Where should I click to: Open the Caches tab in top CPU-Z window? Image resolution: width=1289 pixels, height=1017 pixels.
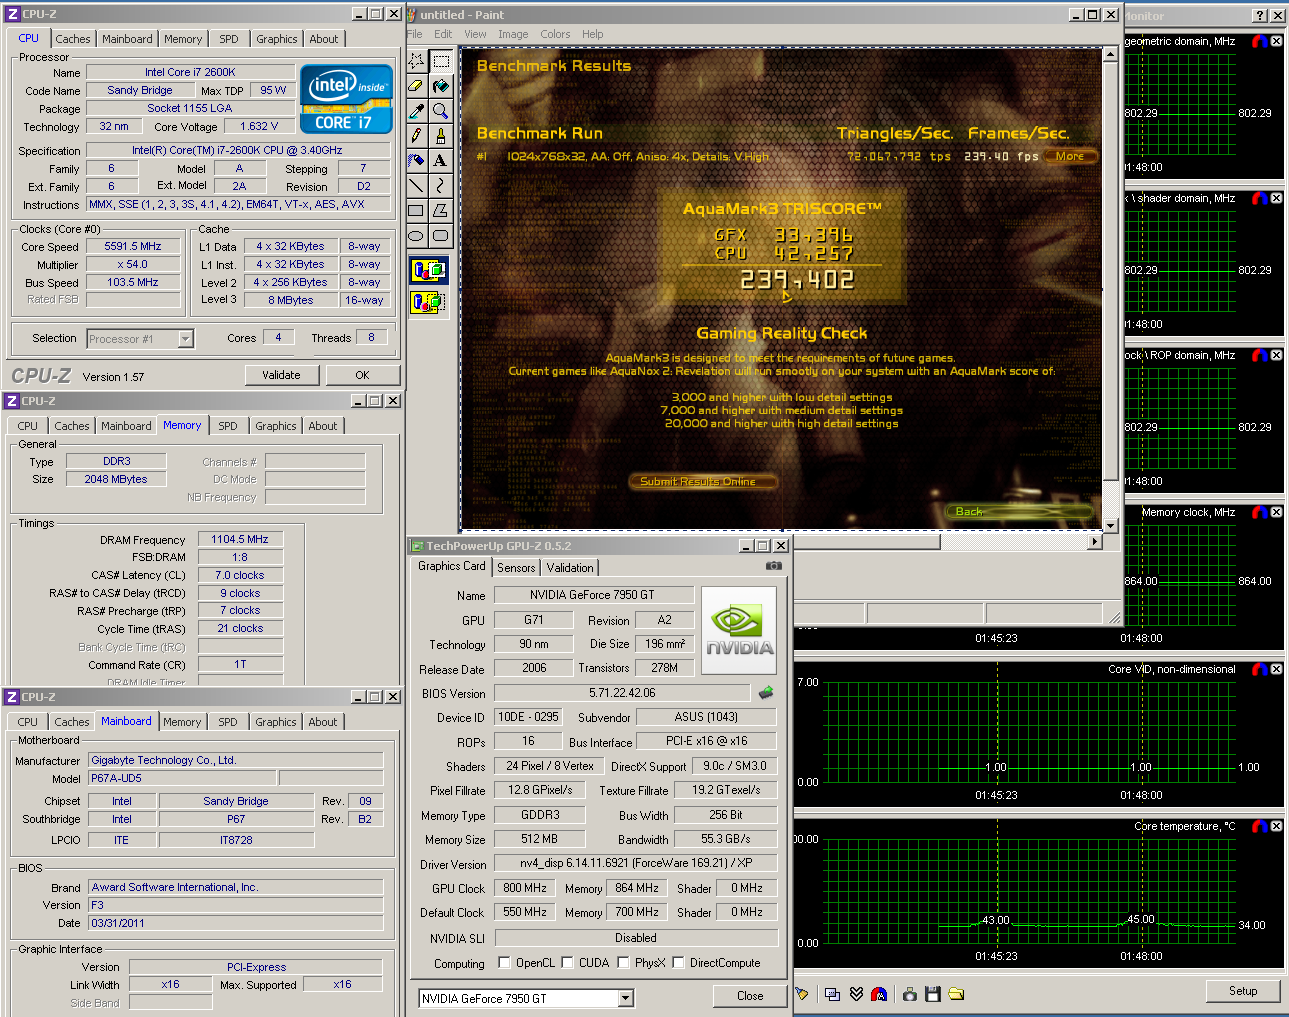[72, 39]
